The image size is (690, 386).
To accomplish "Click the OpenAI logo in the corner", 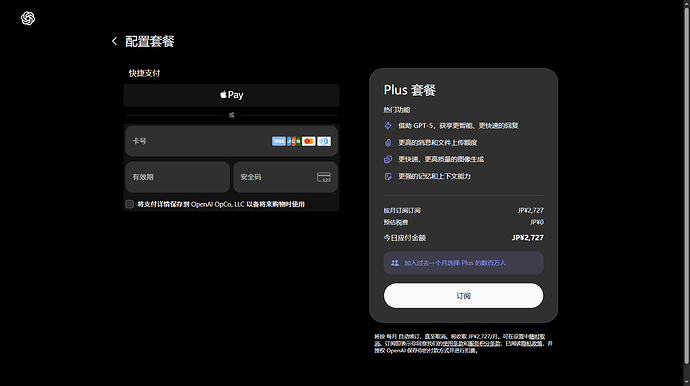I will (28, 18).
